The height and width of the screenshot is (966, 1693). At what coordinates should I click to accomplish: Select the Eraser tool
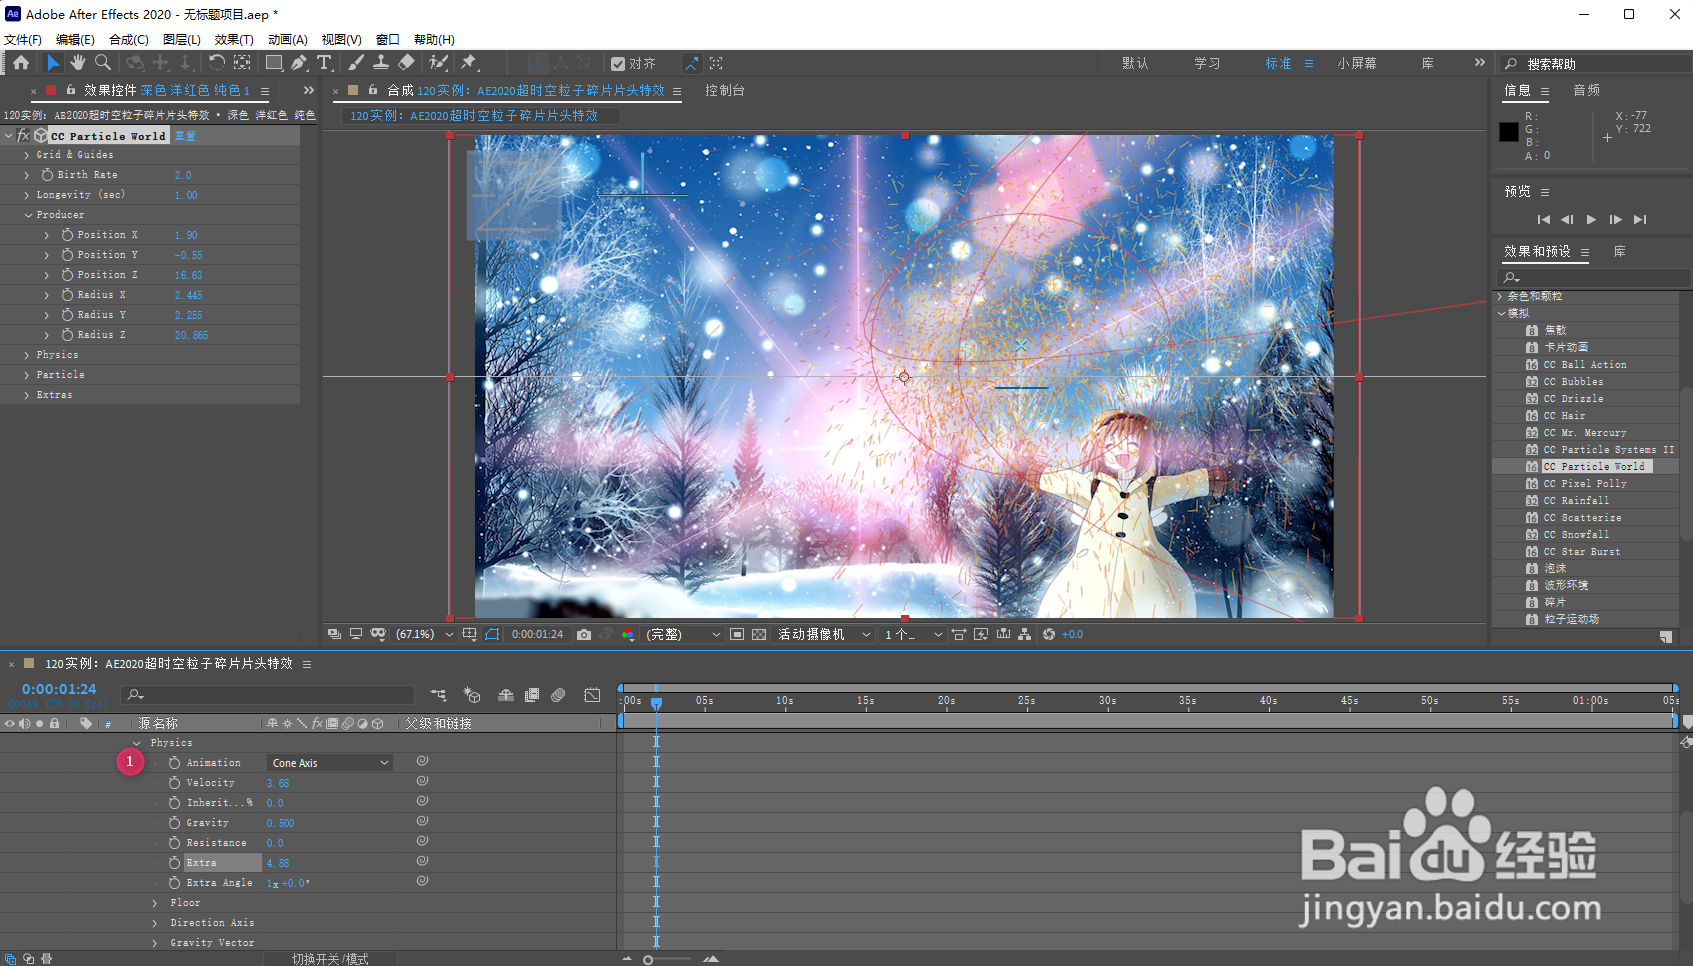406,63
